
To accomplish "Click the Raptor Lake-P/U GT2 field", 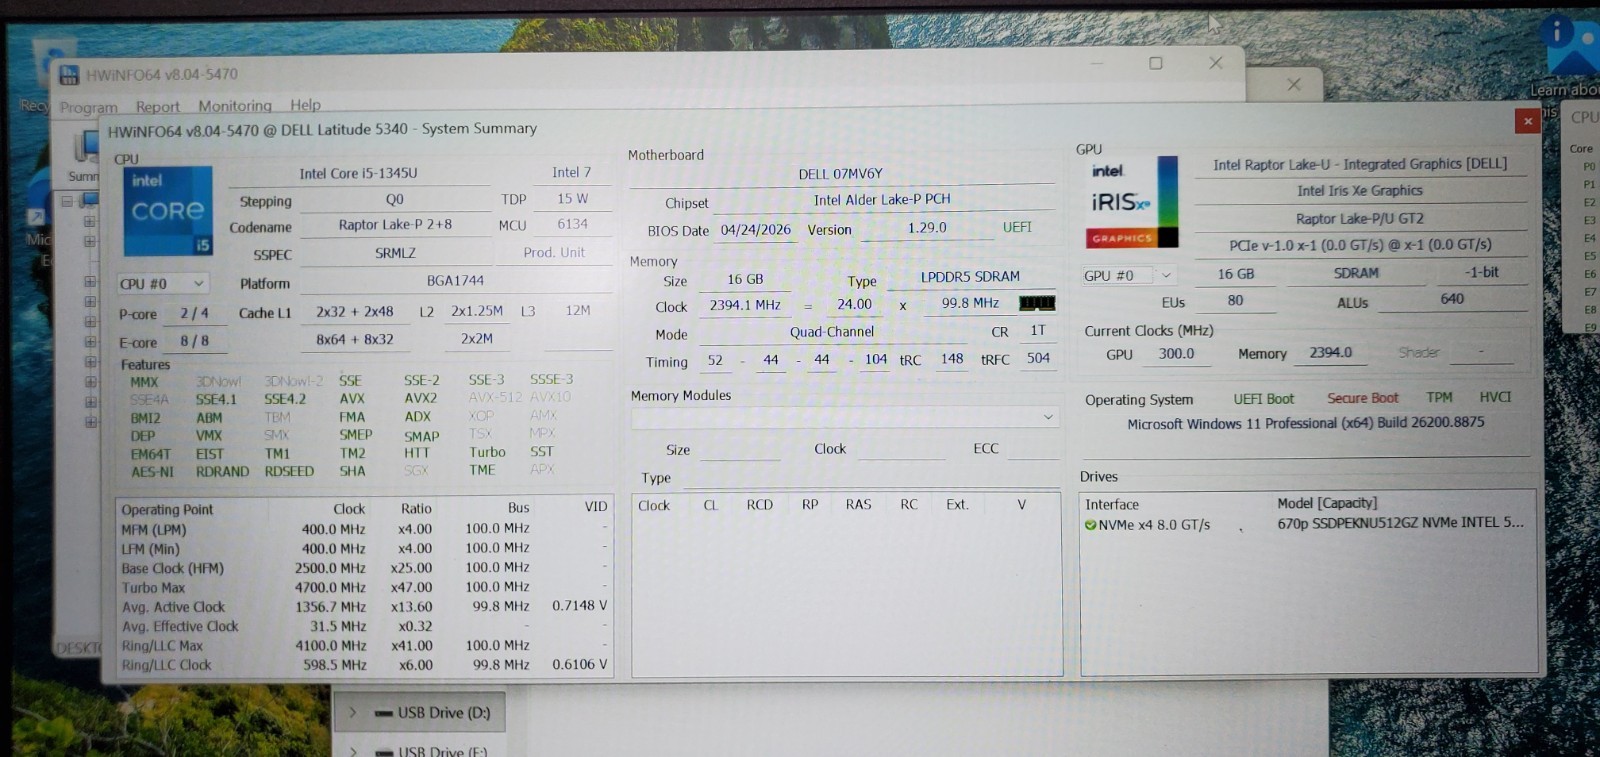I will (1360, 218).
